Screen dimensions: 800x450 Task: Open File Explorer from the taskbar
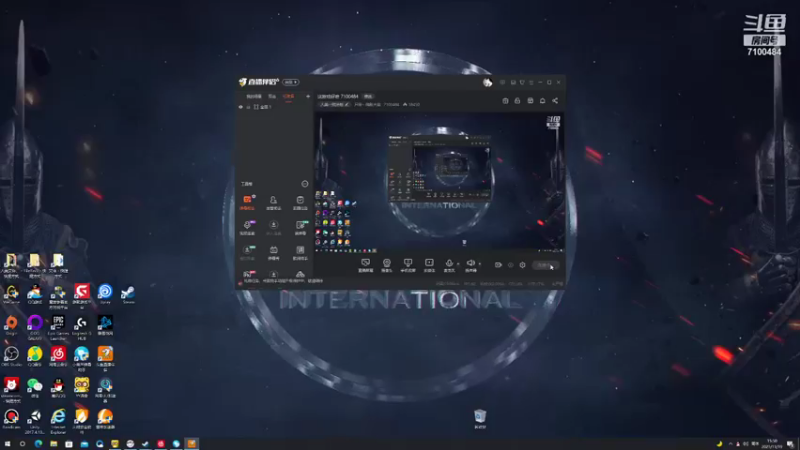coord(54,444)
